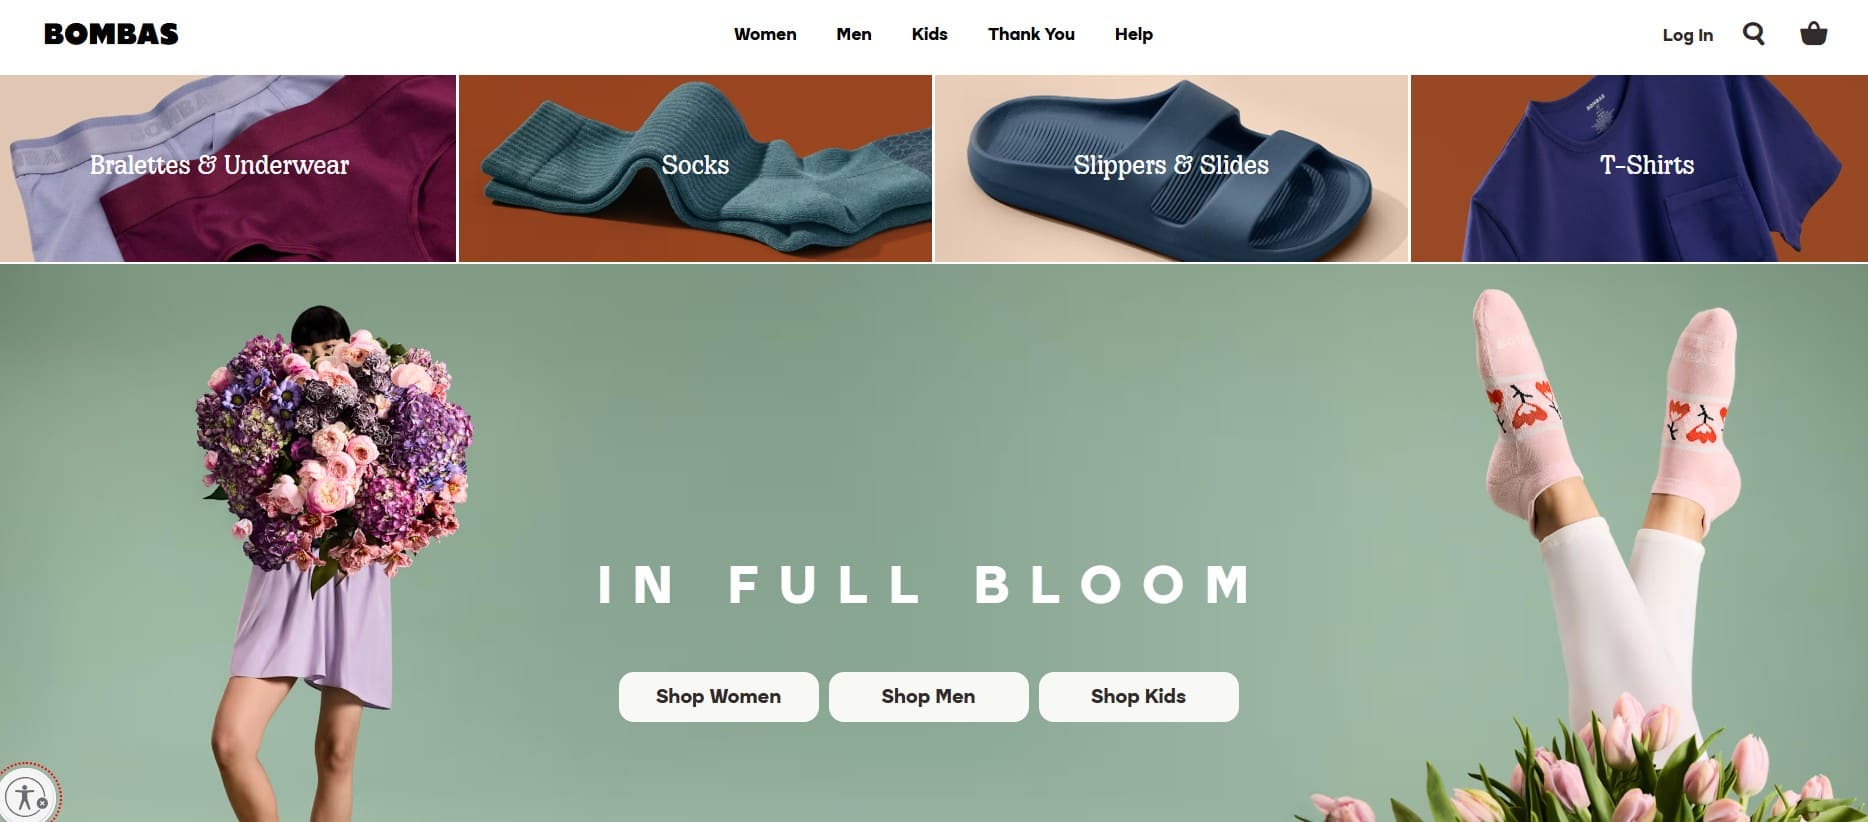Go to the BOMBAS home logo

tap(111, 34)
